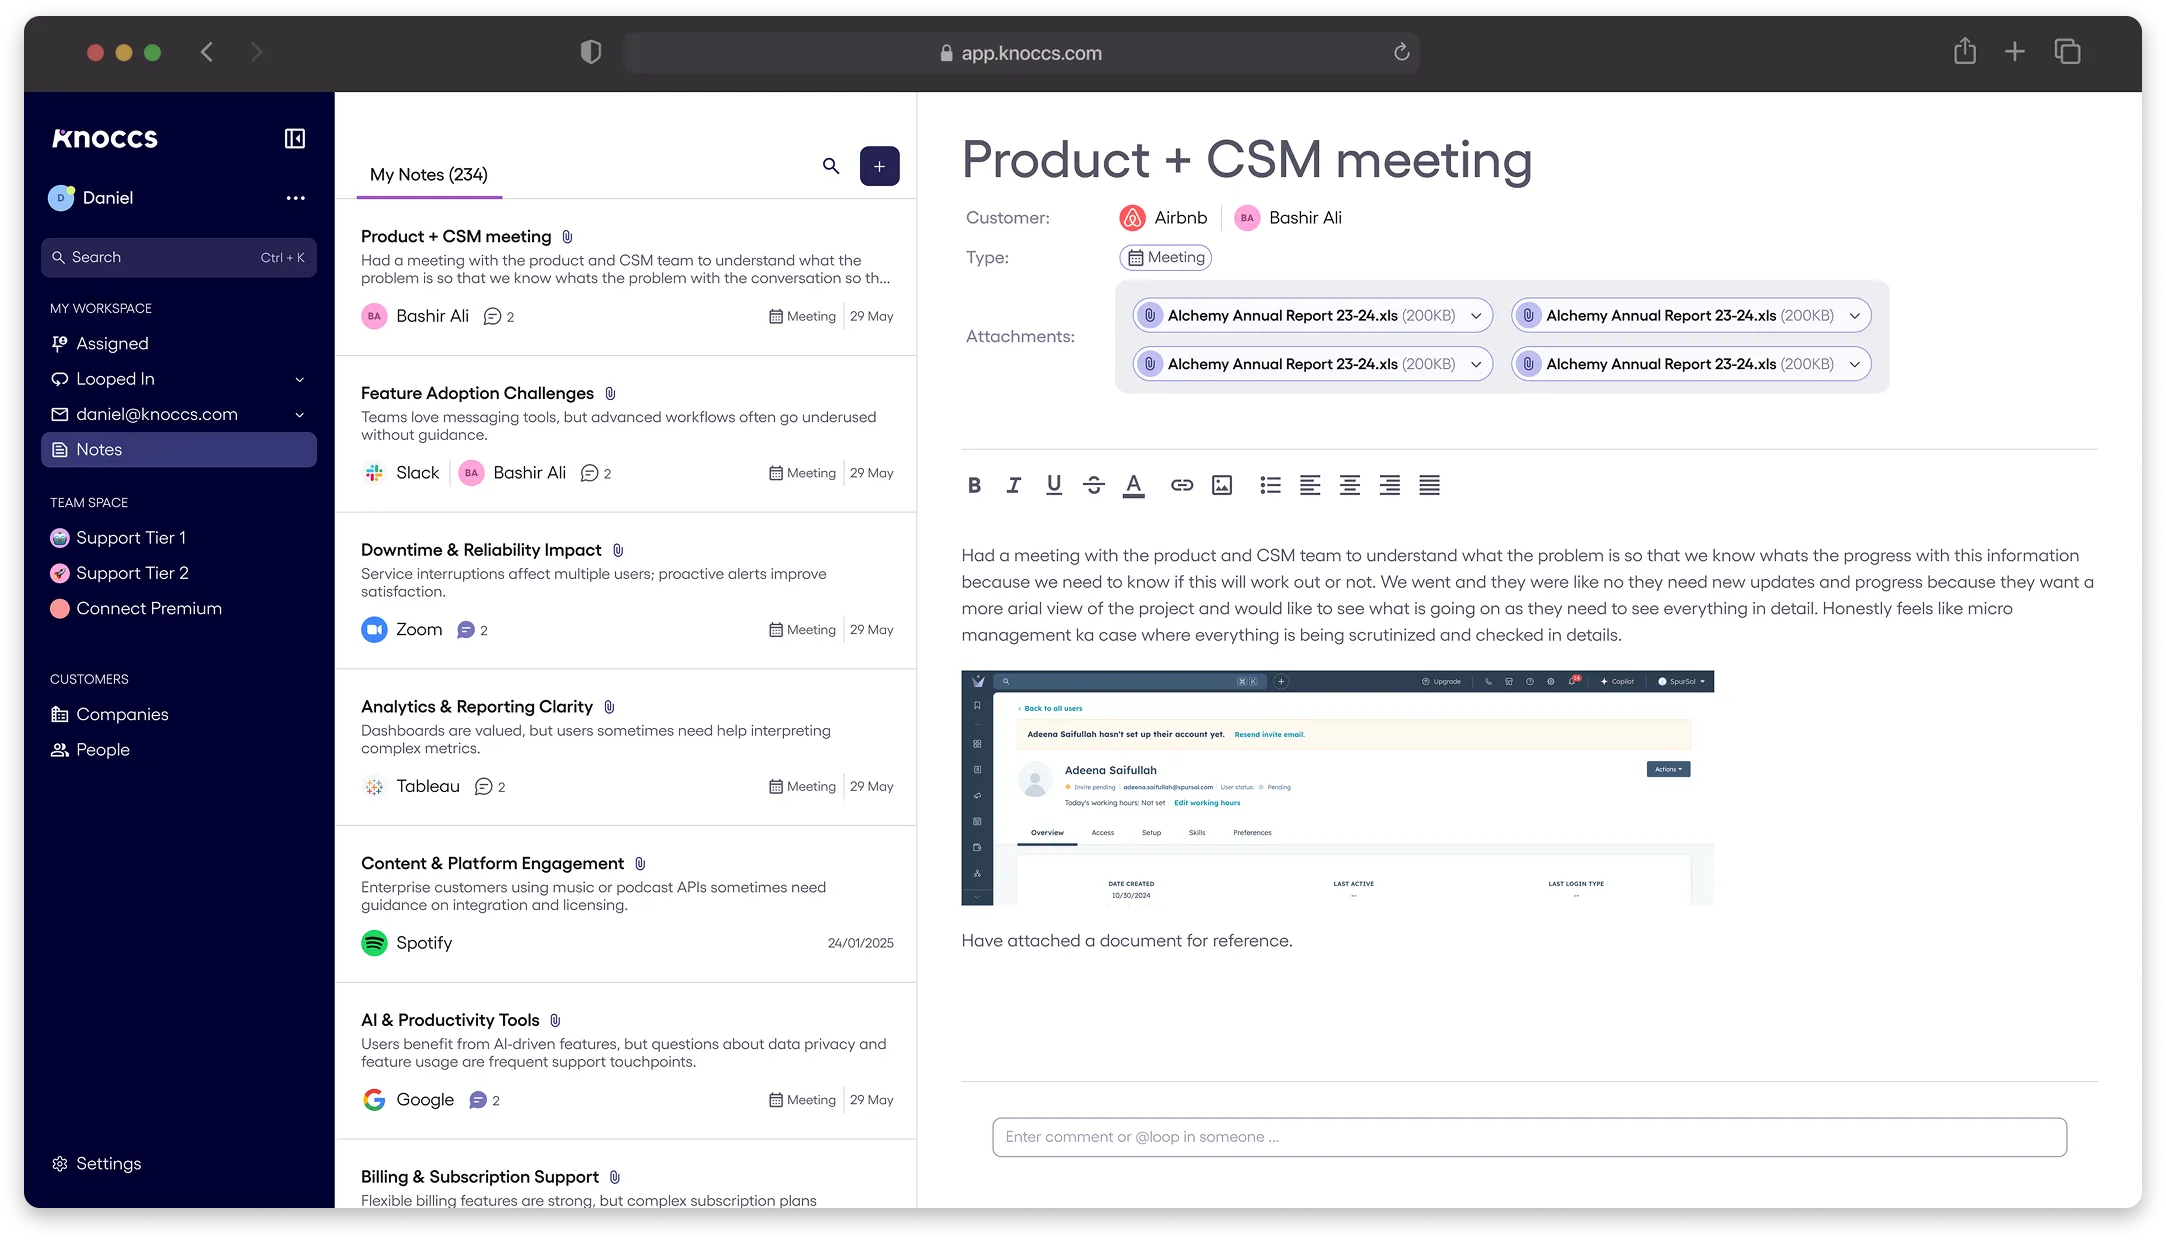Click the insert image icon in the editor toolbar
The width and height of the screenshot is (2166, 1240).
click(1222, 485)
